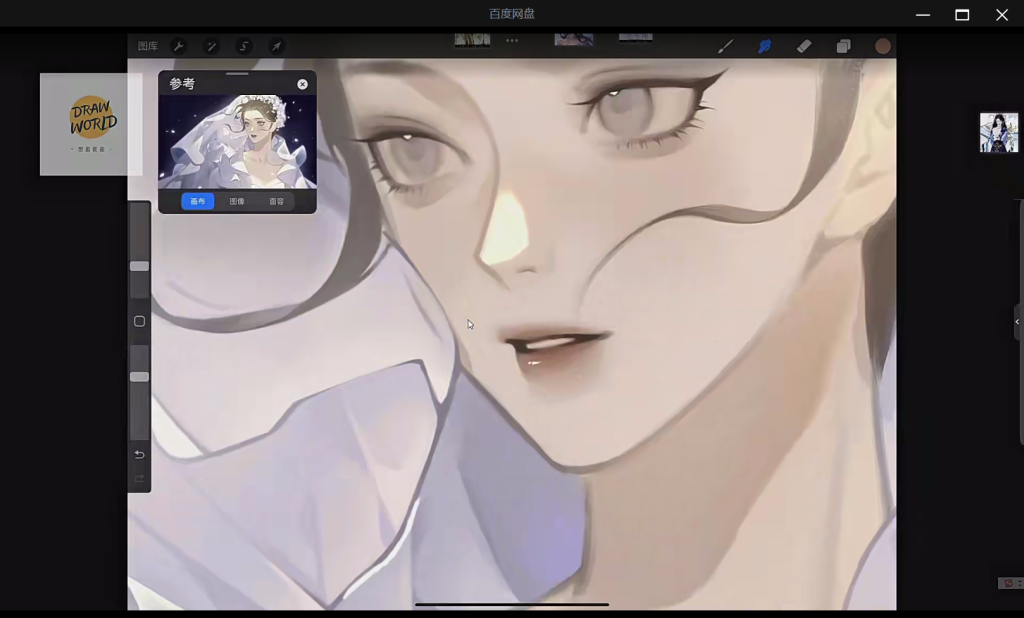Expand the collapsed right side panel arrow

pyautogui.click(x=1017, y=322)
